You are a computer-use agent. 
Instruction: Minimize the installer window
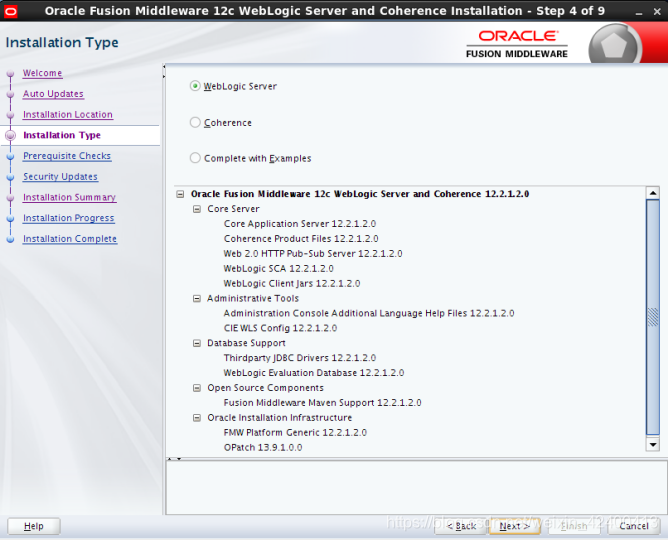639,12
